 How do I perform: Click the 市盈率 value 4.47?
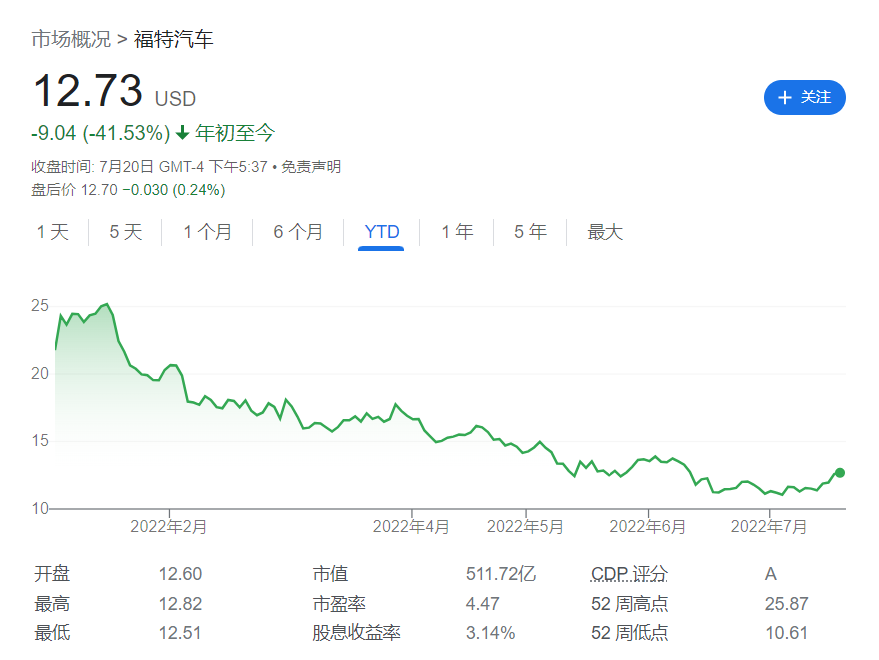[x=482, y=603]
